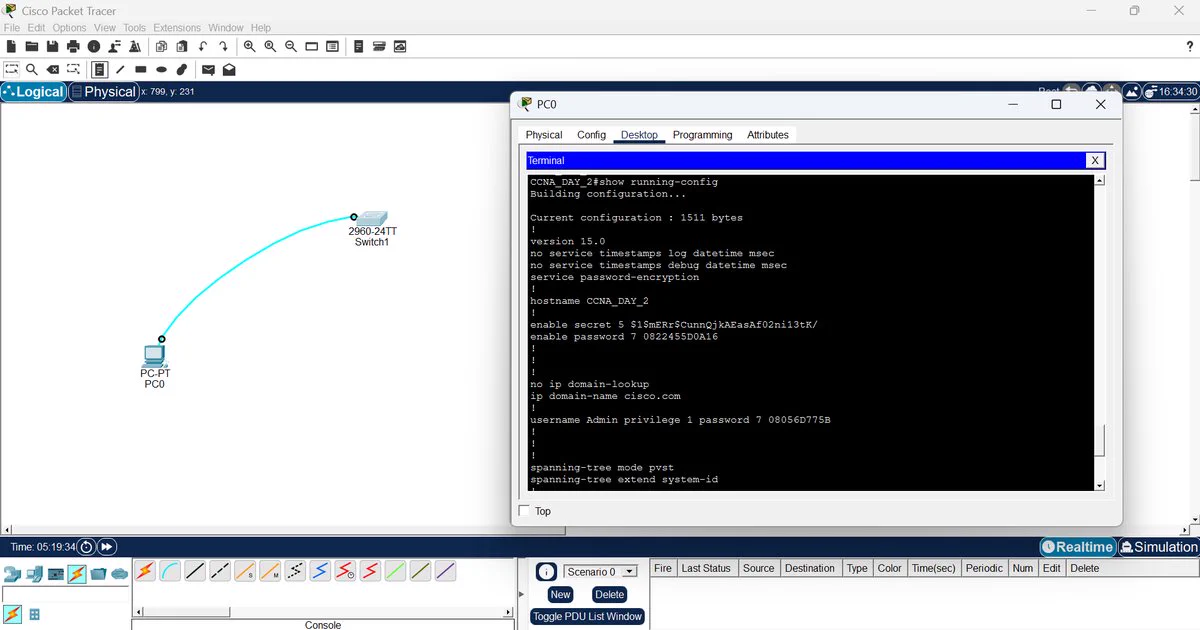Click the New file icon in main toolbar
Viewport: 1200px width, 630px height.
(11, 46)
